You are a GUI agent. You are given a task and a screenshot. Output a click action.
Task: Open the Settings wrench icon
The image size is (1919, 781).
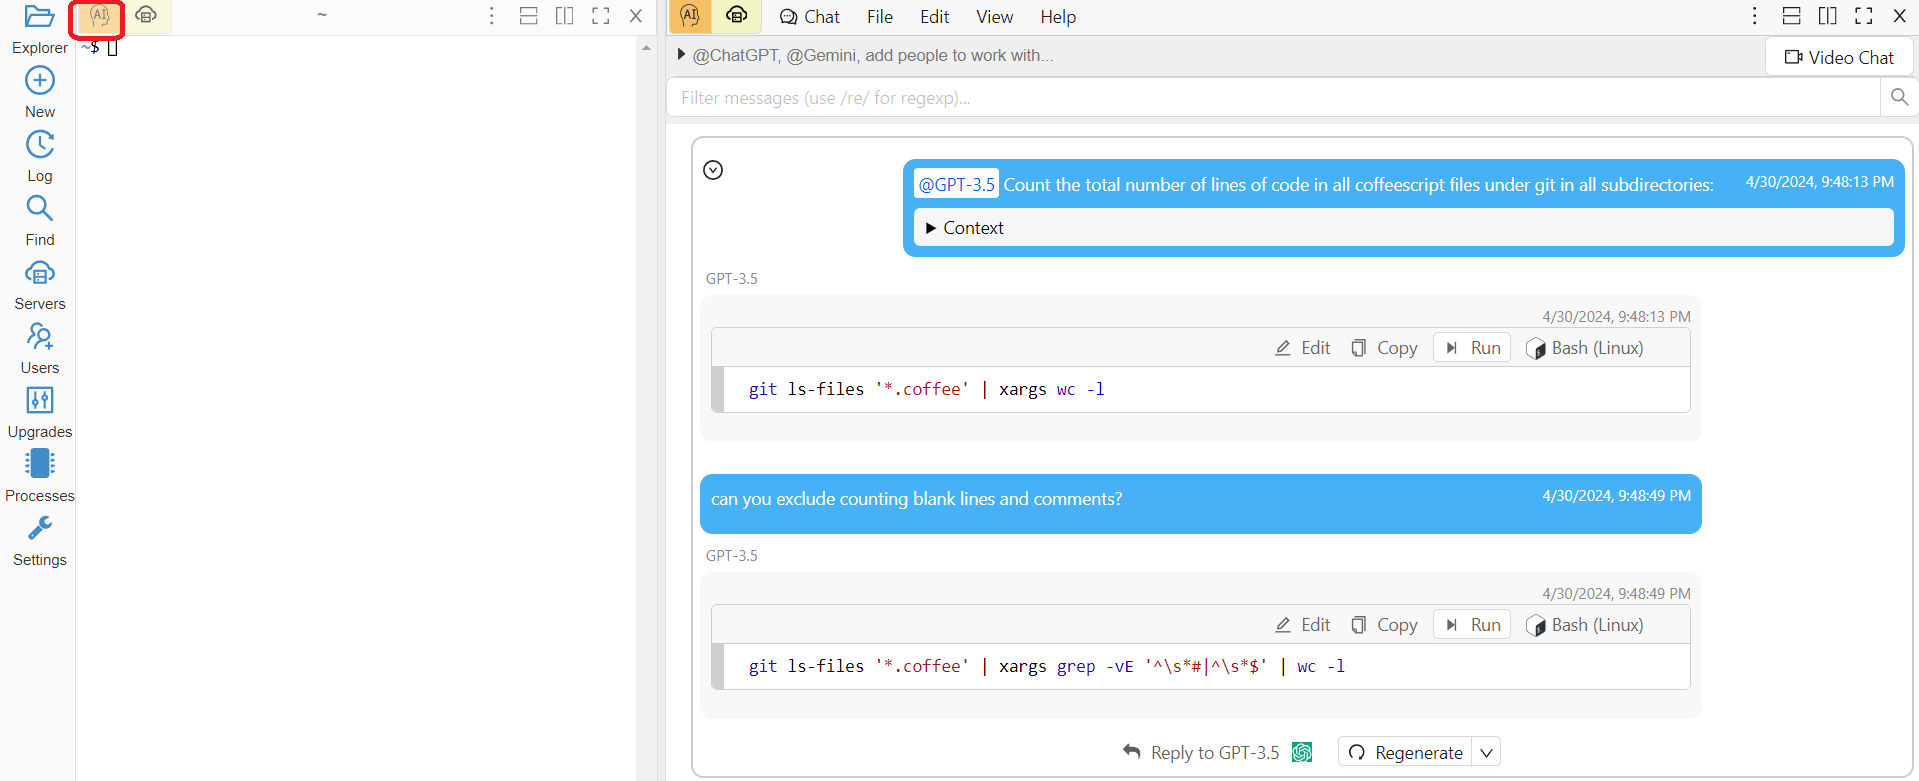point(39,528)
